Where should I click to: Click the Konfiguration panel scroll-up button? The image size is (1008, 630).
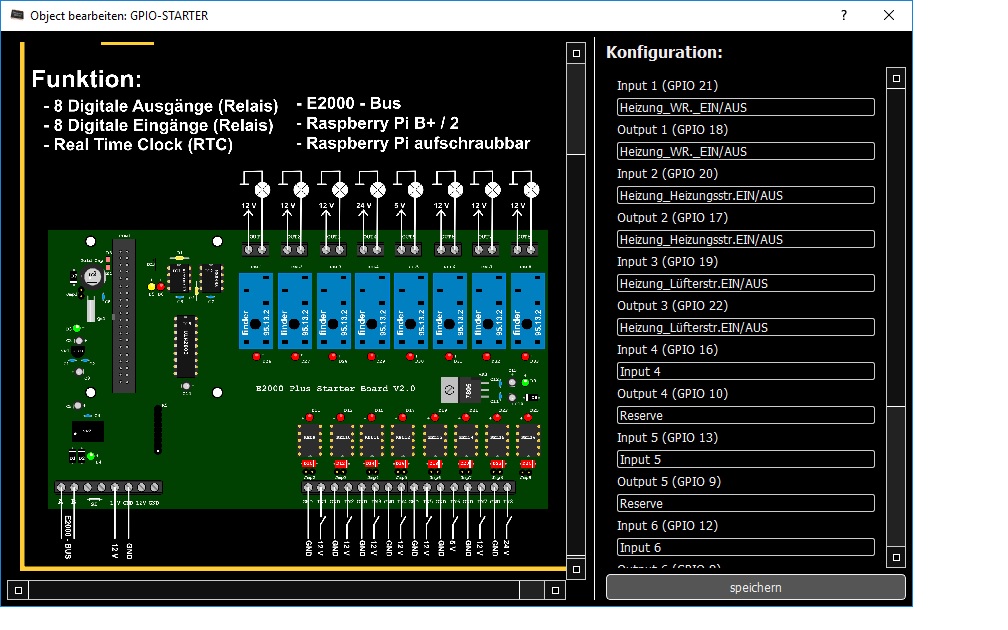pos(896,78)
